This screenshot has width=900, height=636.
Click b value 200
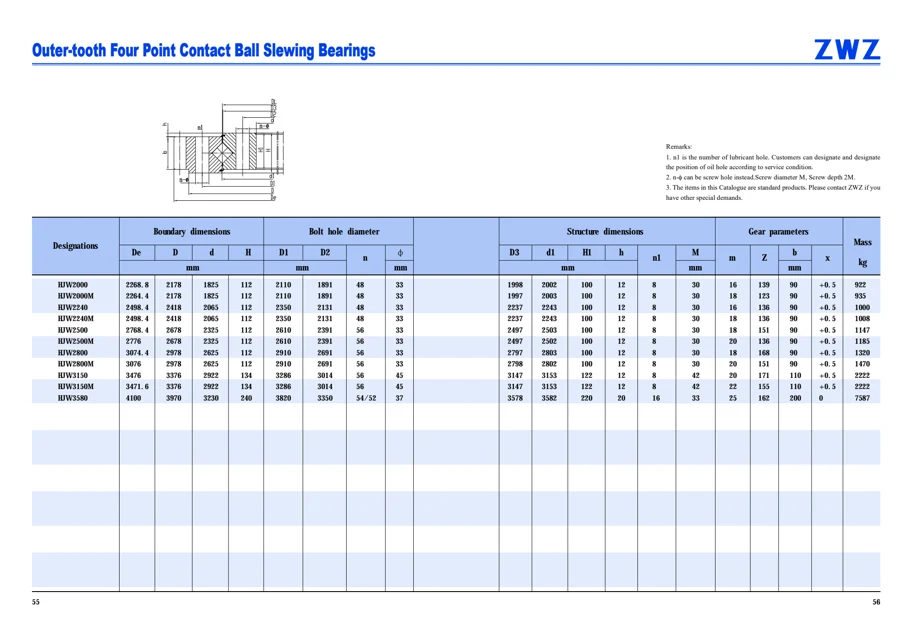[795, 398]
